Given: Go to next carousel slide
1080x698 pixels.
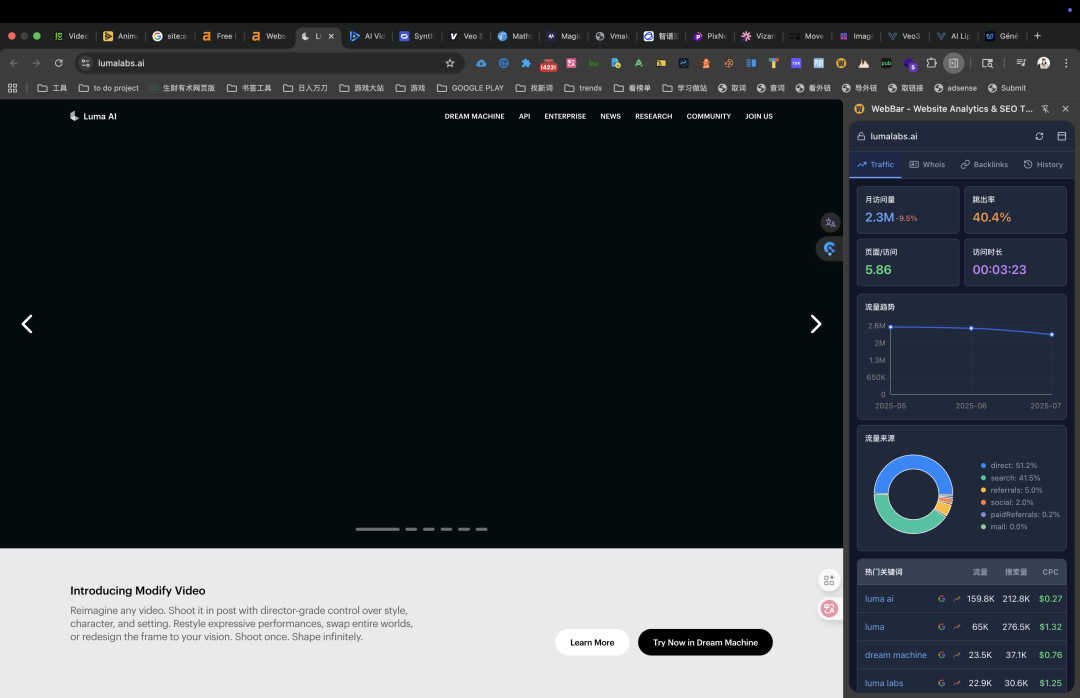Looking at the screenshot, I should 816,324.
